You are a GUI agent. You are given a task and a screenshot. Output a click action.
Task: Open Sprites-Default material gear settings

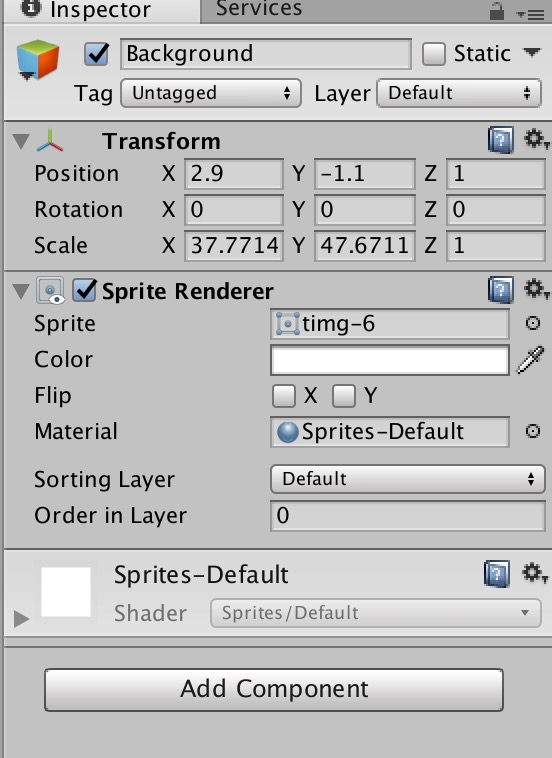535,573
